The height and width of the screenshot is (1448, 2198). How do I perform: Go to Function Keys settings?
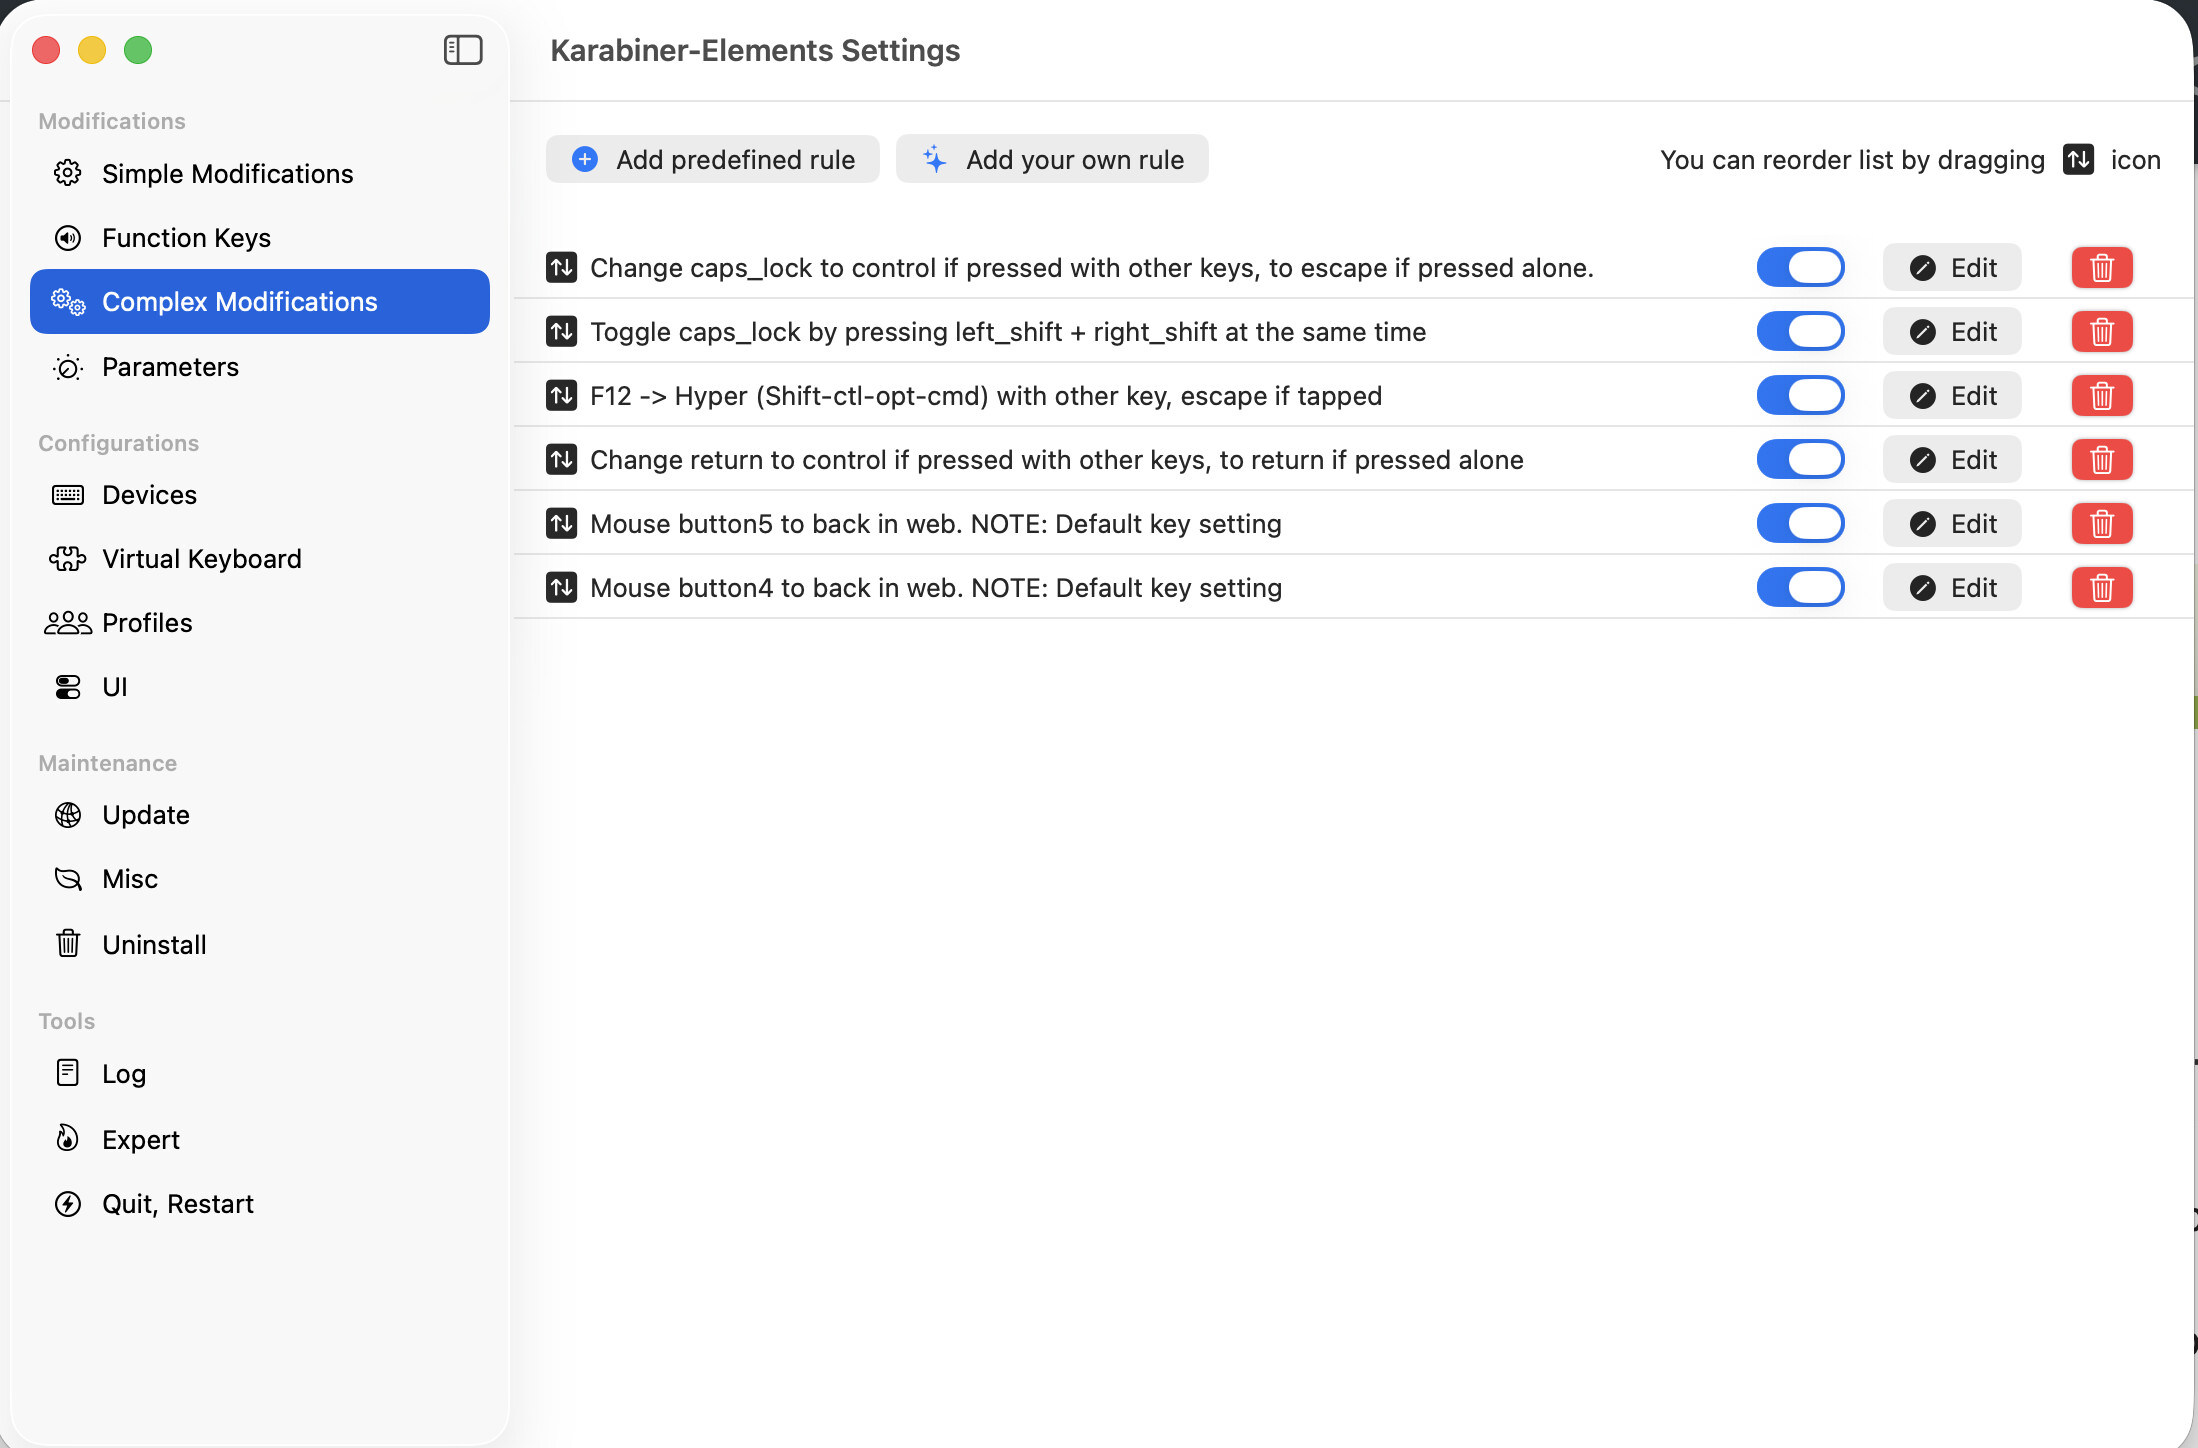186,238
